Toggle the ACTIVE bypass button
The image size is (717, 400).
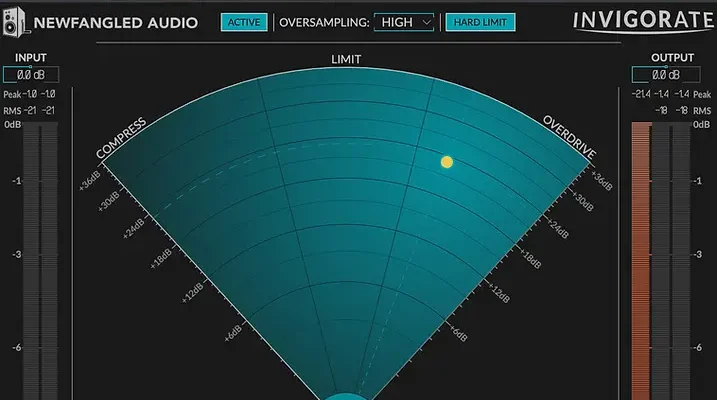click(x=241, y=21)
